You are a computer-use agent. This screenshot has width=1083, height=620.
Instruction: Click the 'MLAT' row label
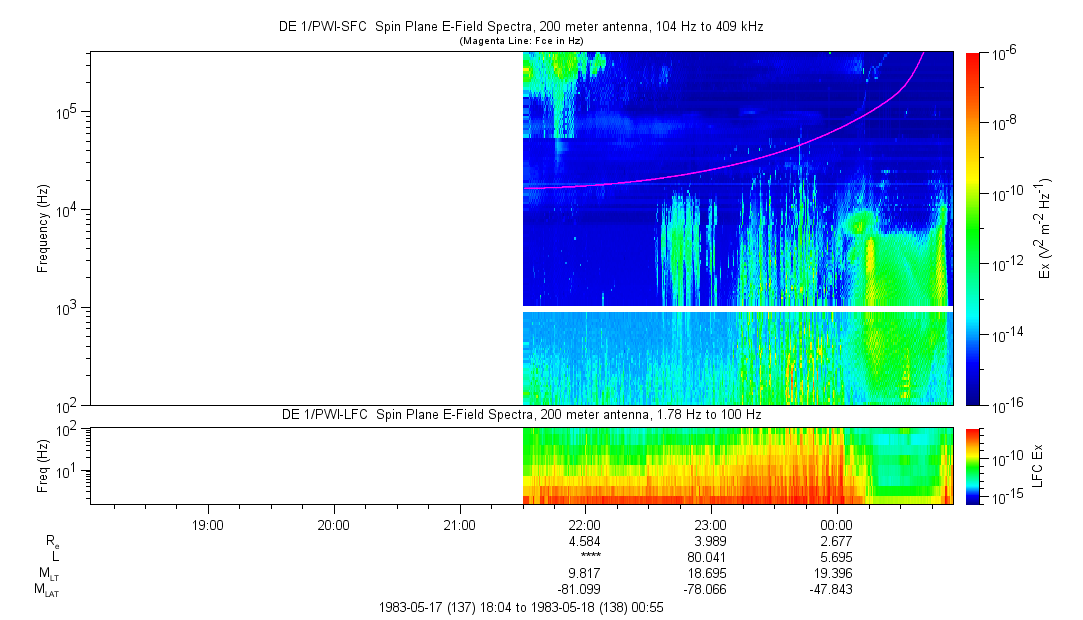[x=47, y=590]
